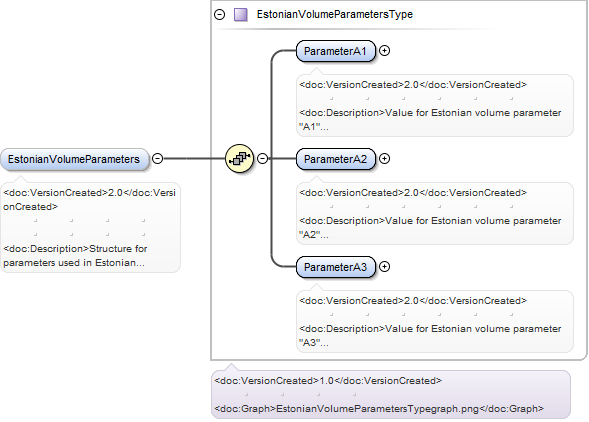Click the VersionCreated 1.0 type annotation

[x=328, y=381]
